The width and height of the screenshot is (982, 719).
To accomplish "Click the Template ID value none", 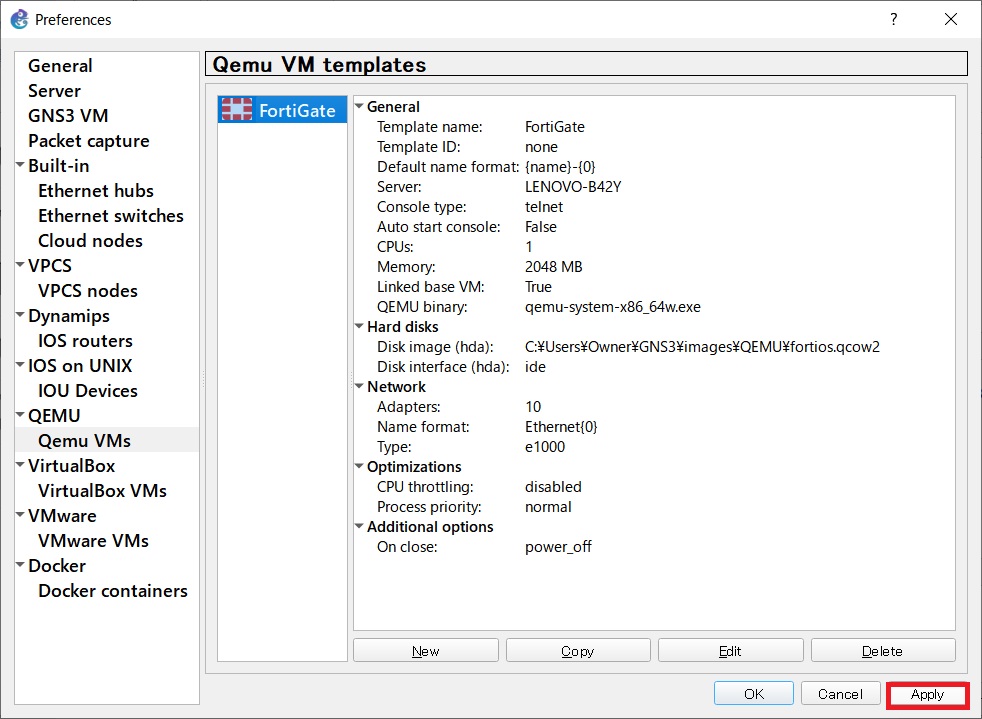I will [x=541, y=147].
